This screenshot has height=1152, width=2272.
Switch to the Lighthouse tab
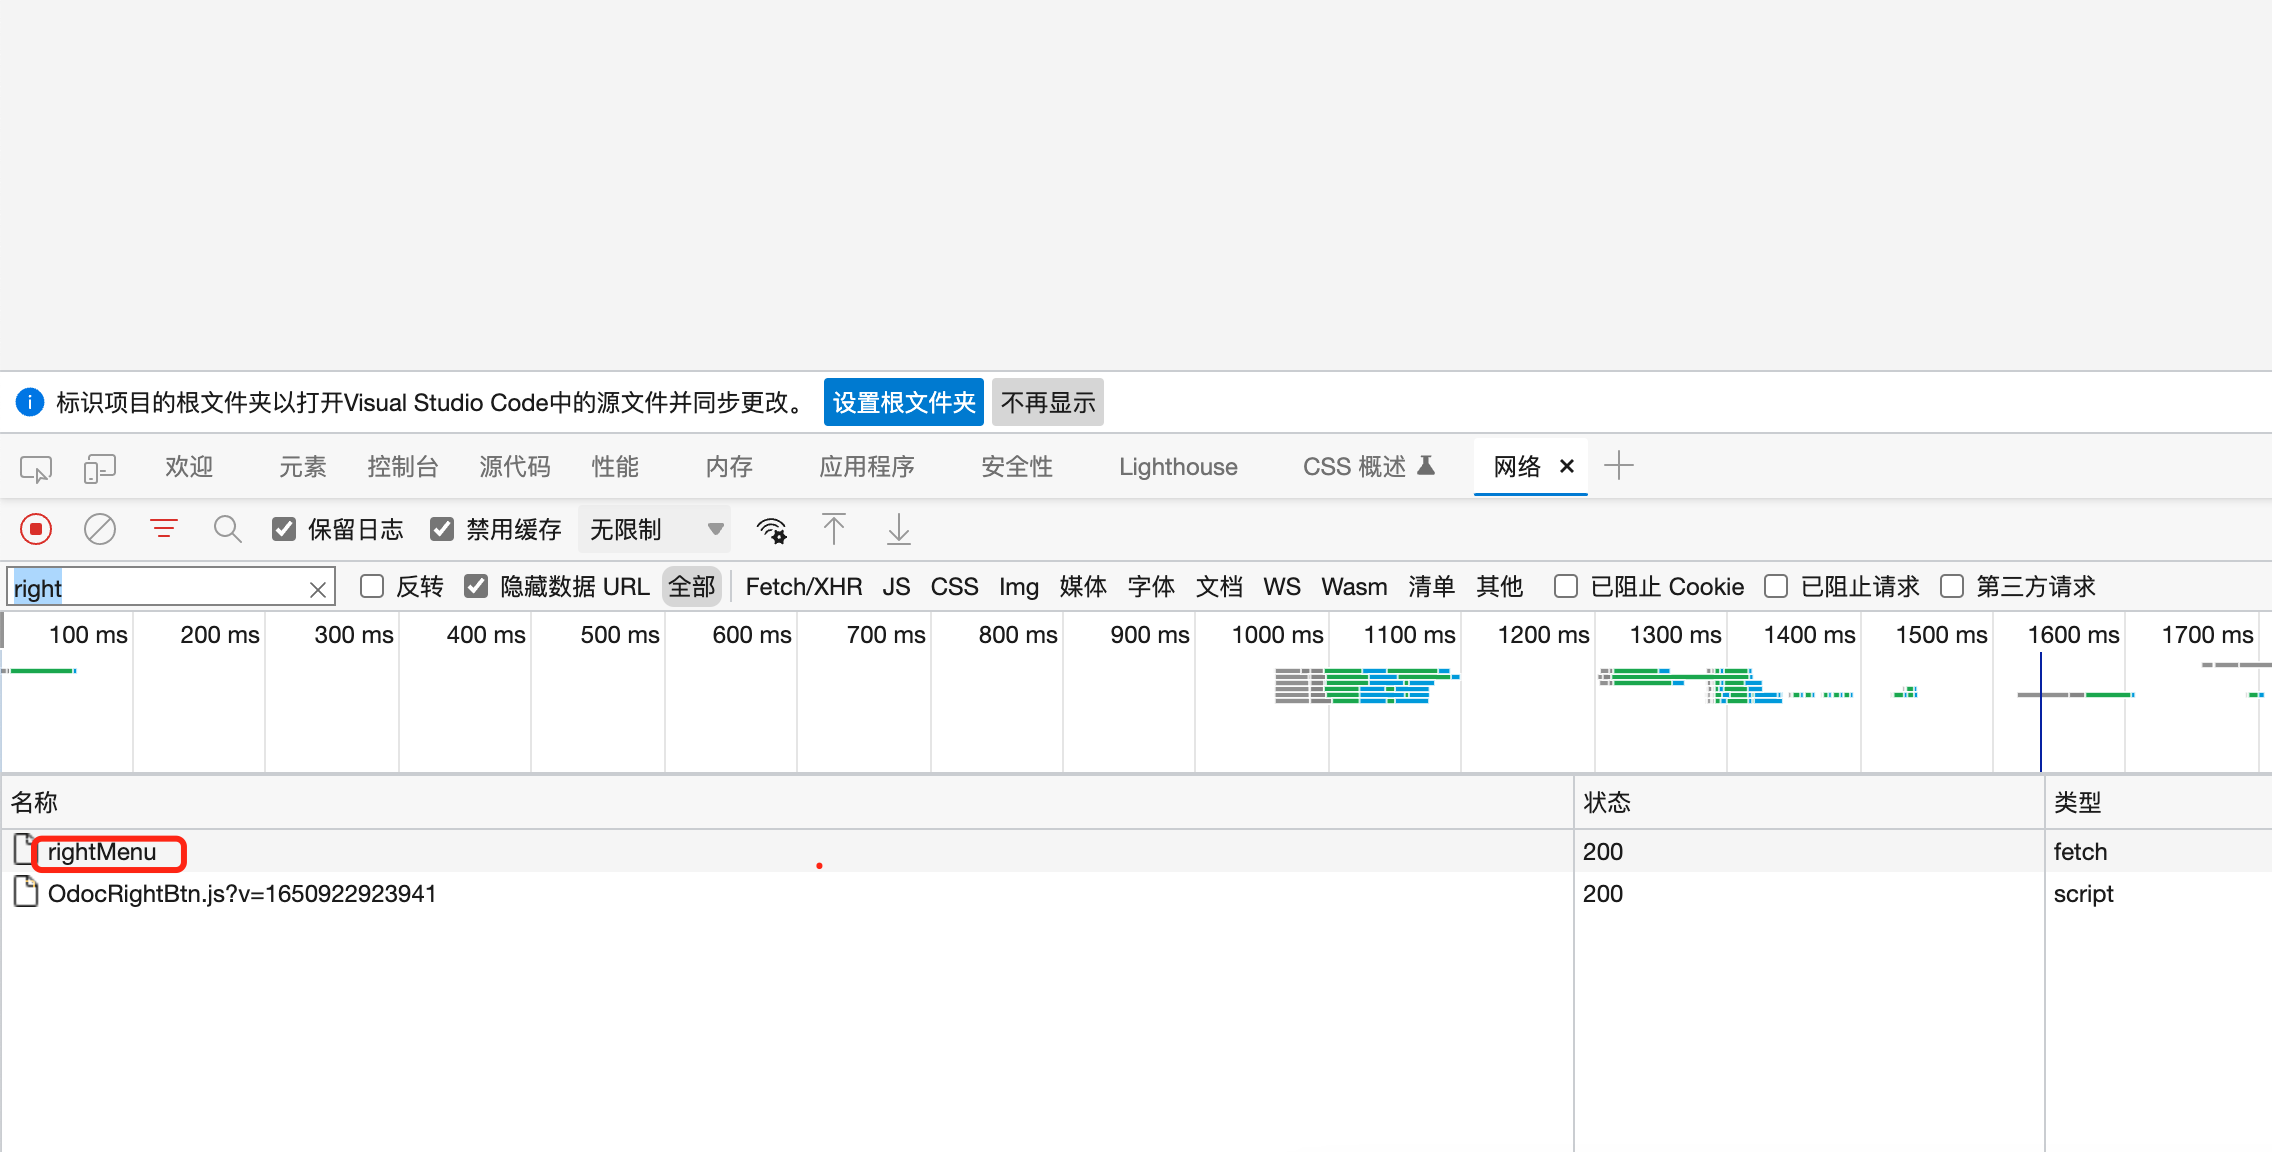click(x=1178, y=467)
